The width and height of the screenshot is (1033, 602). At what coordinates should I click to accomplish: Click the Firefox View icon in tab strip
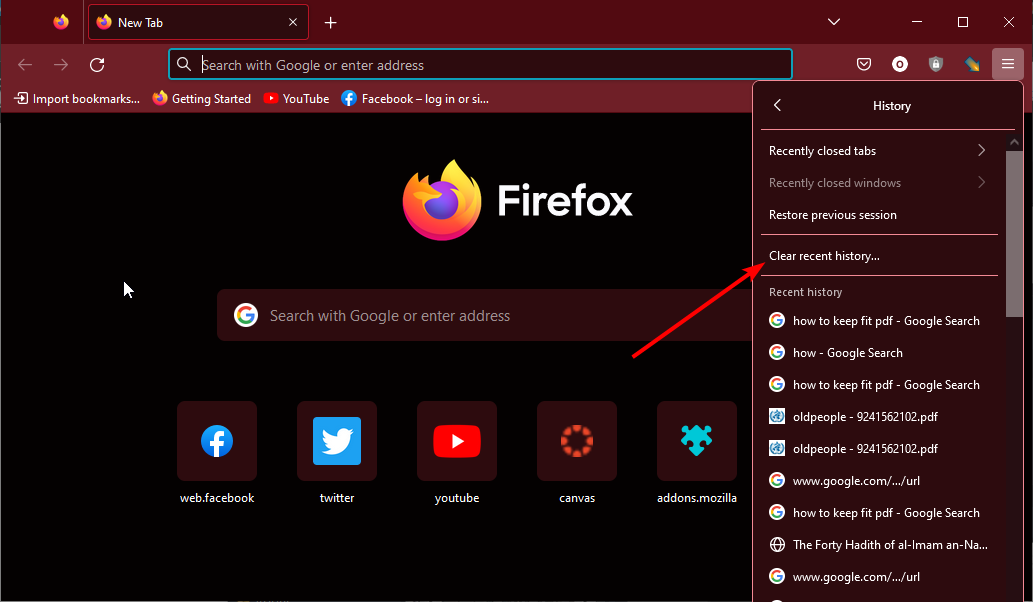tap(61, 22)
